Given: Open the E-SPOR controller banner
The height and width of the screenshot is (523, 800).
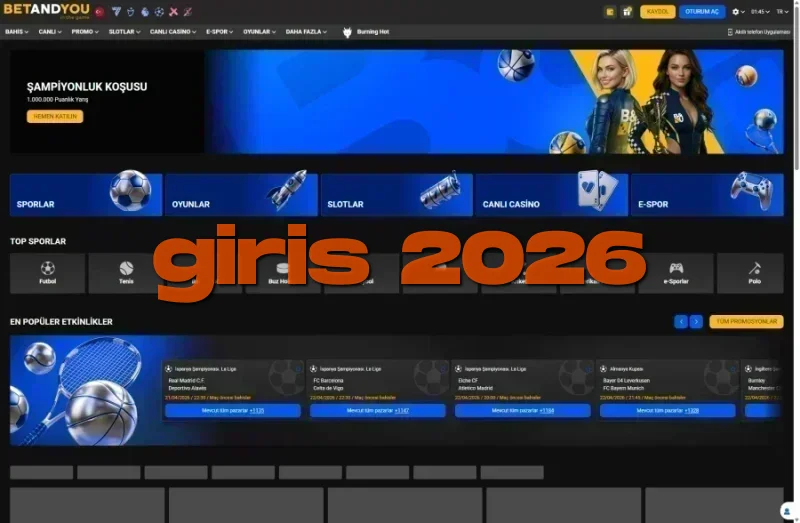Looking at the screenshot, I should pyautogui.click(x=707, y=194).
